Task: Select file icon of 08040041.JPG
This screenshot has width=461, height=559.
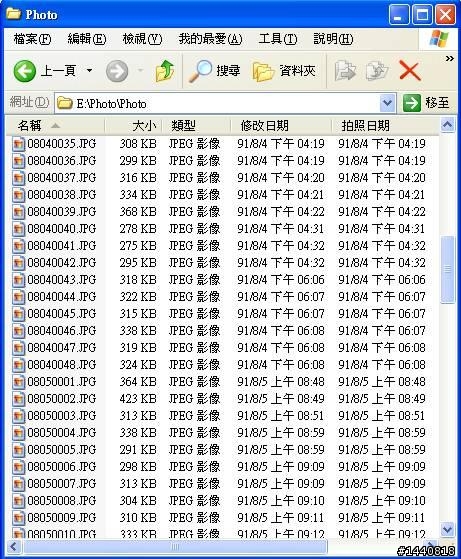Action: [x=18, y=246]
